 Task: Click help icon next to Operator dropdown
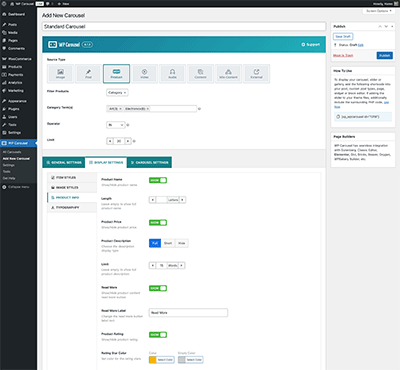point(128,125)
